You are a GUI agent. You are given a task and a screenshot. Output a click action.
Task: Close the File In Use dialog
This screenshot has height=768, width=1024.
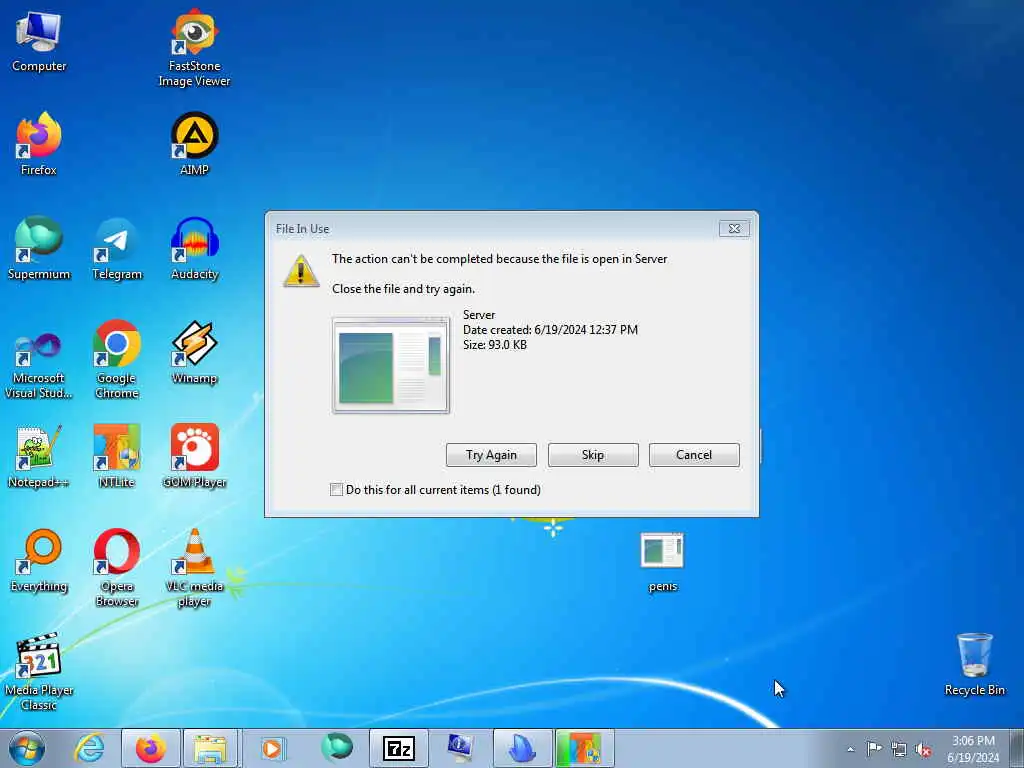(x=734, y=229)
